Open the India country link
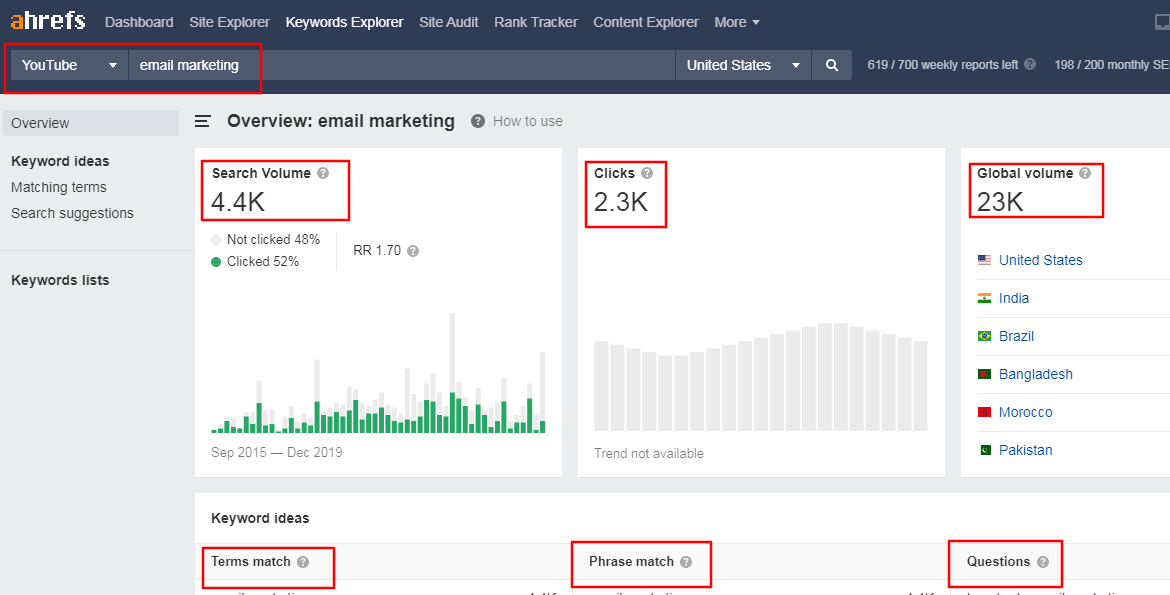Image resolution: width=1170 pixels, height=595 pixels. point(1013,297)
